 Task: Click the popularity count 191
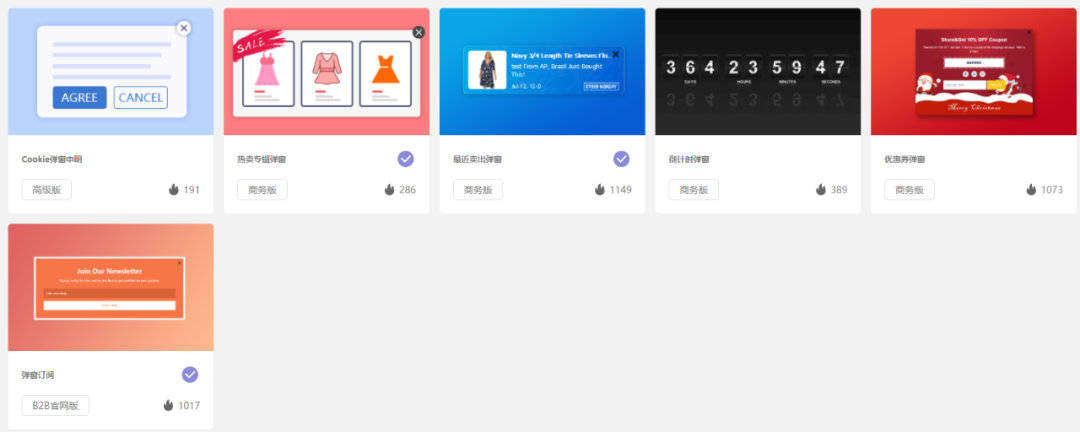point(191,189)
